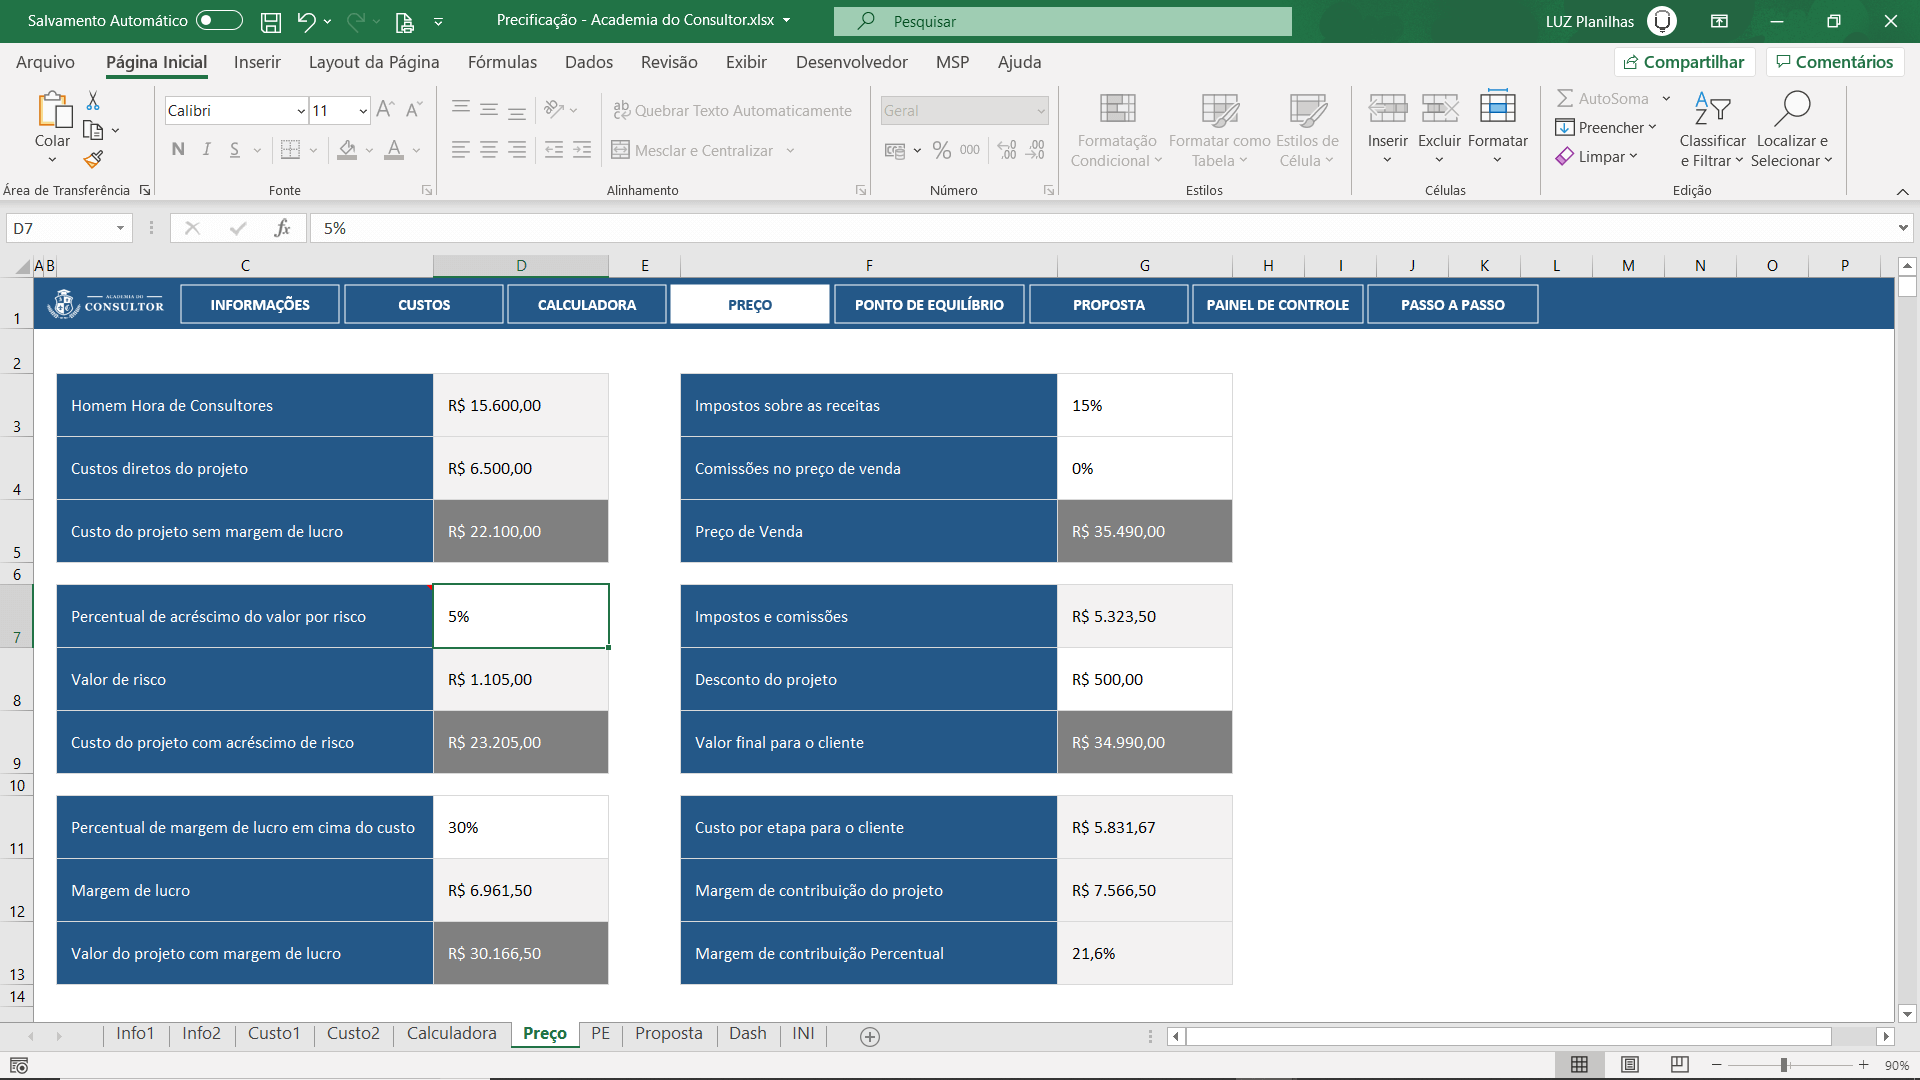Open the Geral number format dropdown

[1041, 111]
